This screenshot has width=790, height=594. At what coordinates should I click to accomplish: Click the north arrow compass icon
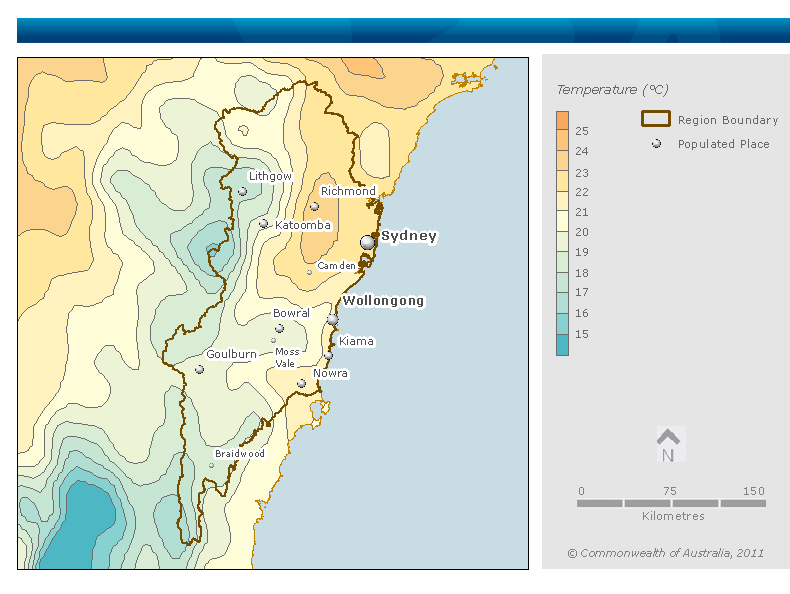point(668,445)
